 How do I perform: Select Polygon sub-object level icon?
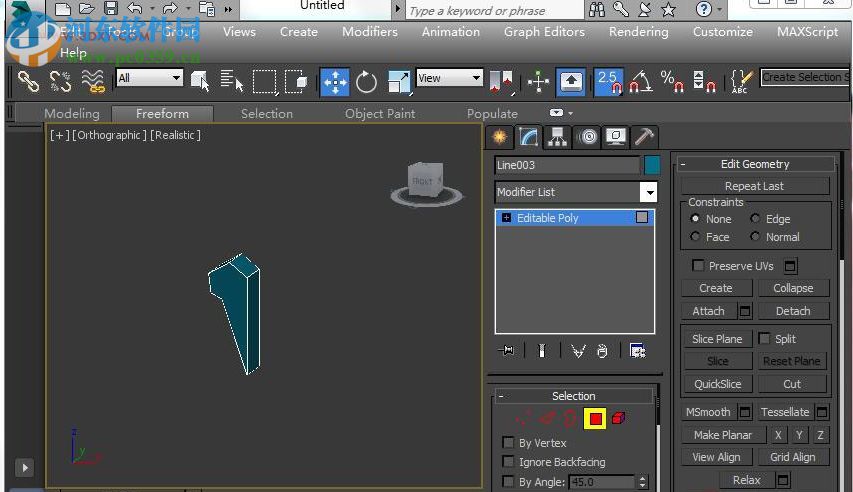(595, 419)
